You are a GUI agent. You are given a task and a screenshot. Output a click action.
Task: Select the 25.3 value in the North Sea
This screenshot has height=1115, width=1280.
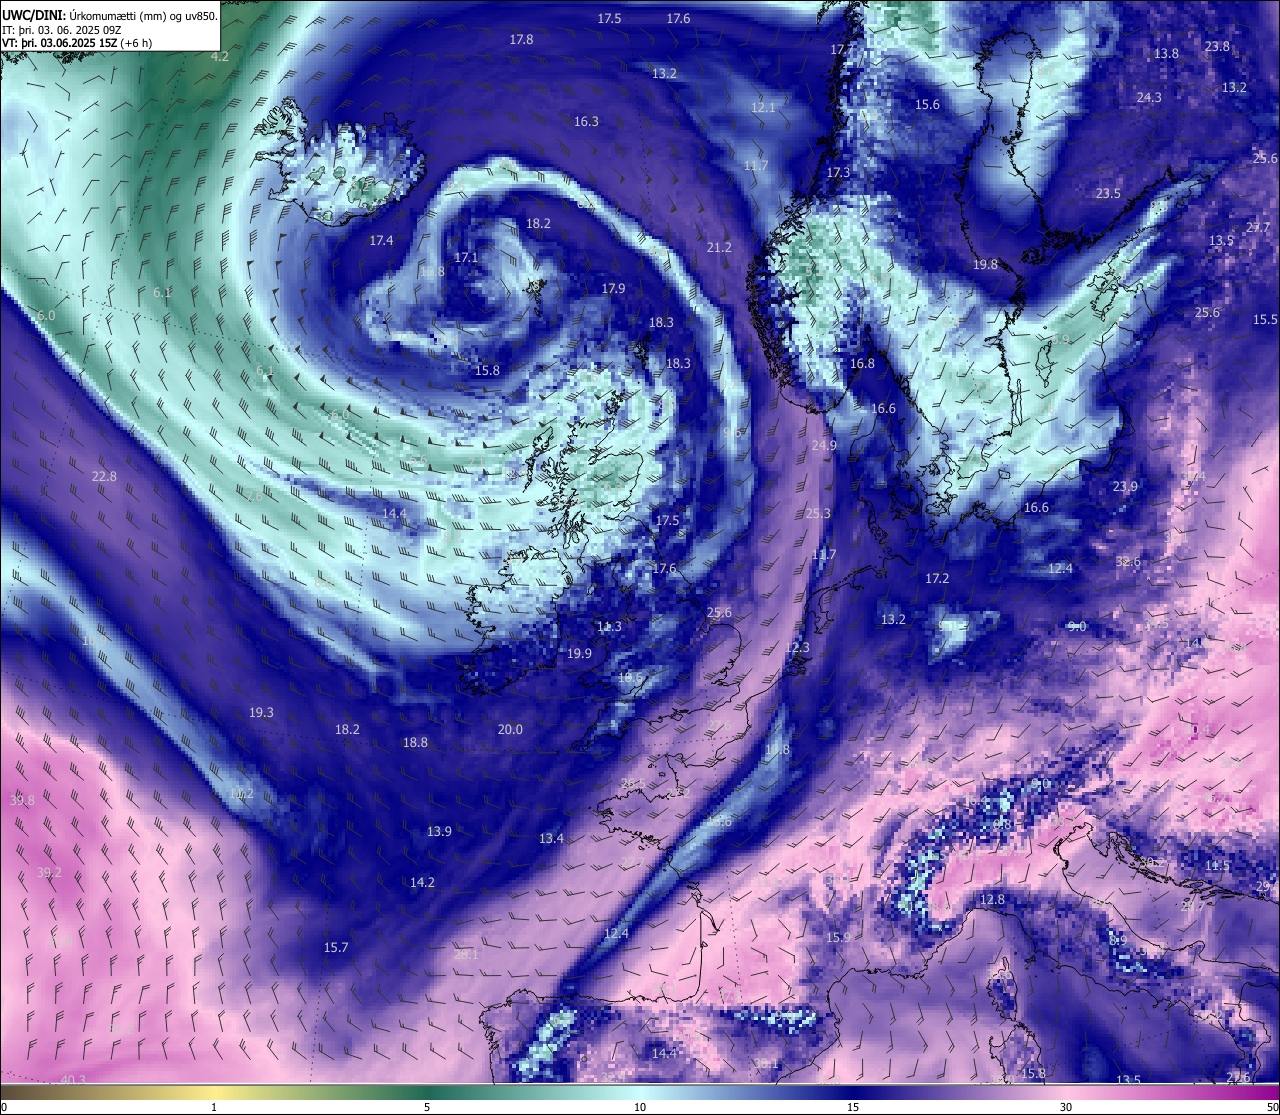[818, 514]
